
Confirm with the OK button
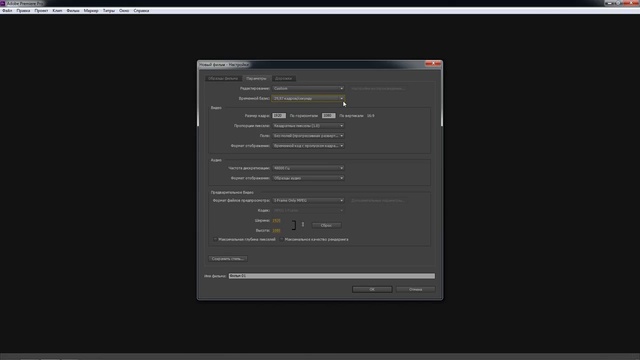click(372, 289)
